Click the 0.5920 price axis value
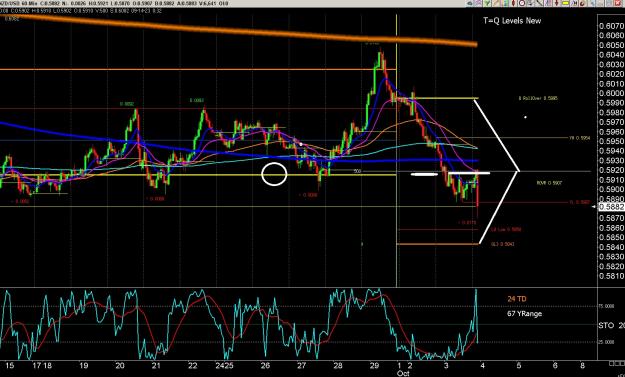 pyautogui.click(x=612, y=171)
